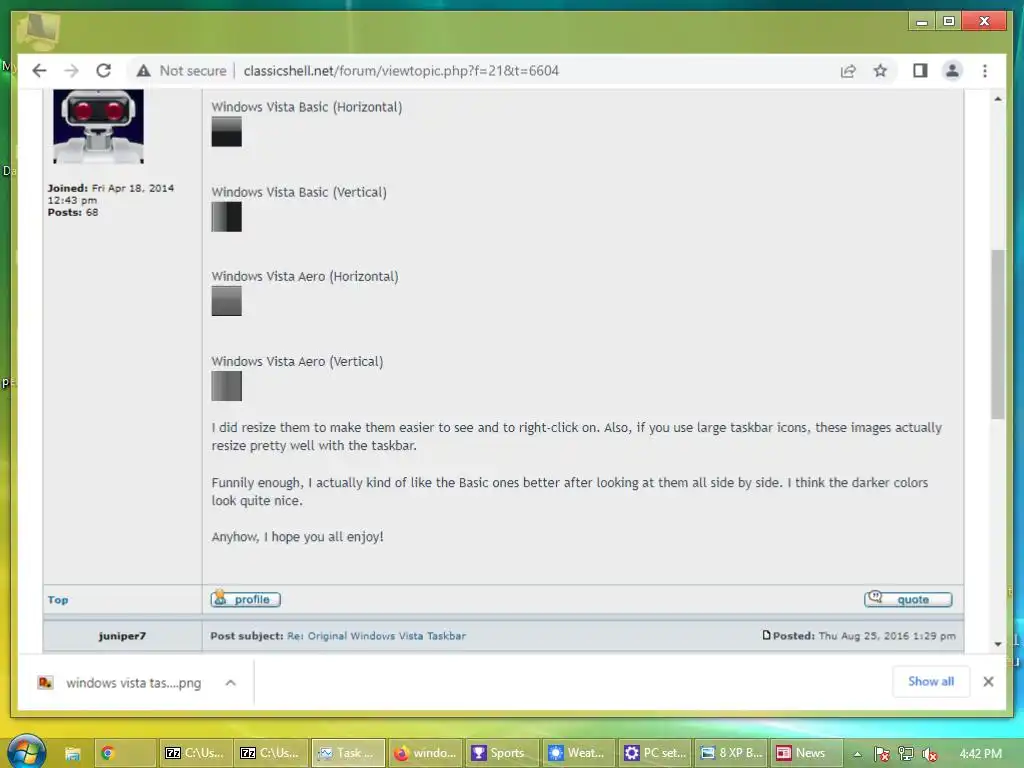The image size is (1024, 768).
Task: Click the Windows Vista Basic (Horizontal) image
Action: [x=227, y=131]
